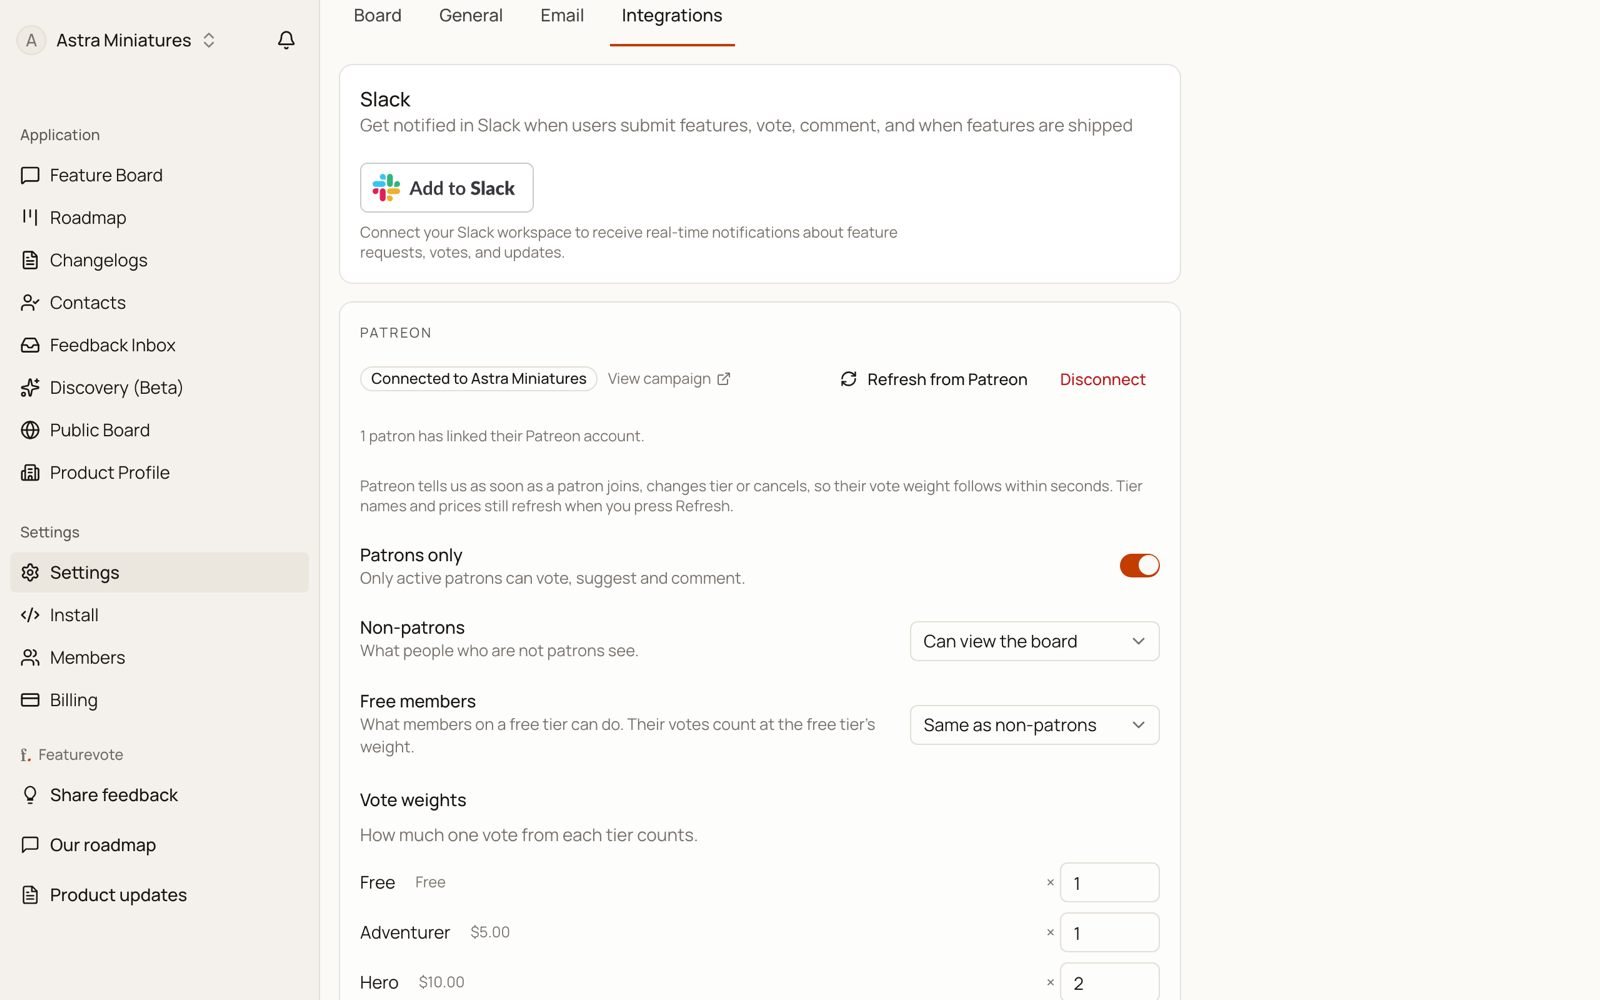Click the "$5.00" Adventurer price
The image size is (1600, 1000).
490,932
